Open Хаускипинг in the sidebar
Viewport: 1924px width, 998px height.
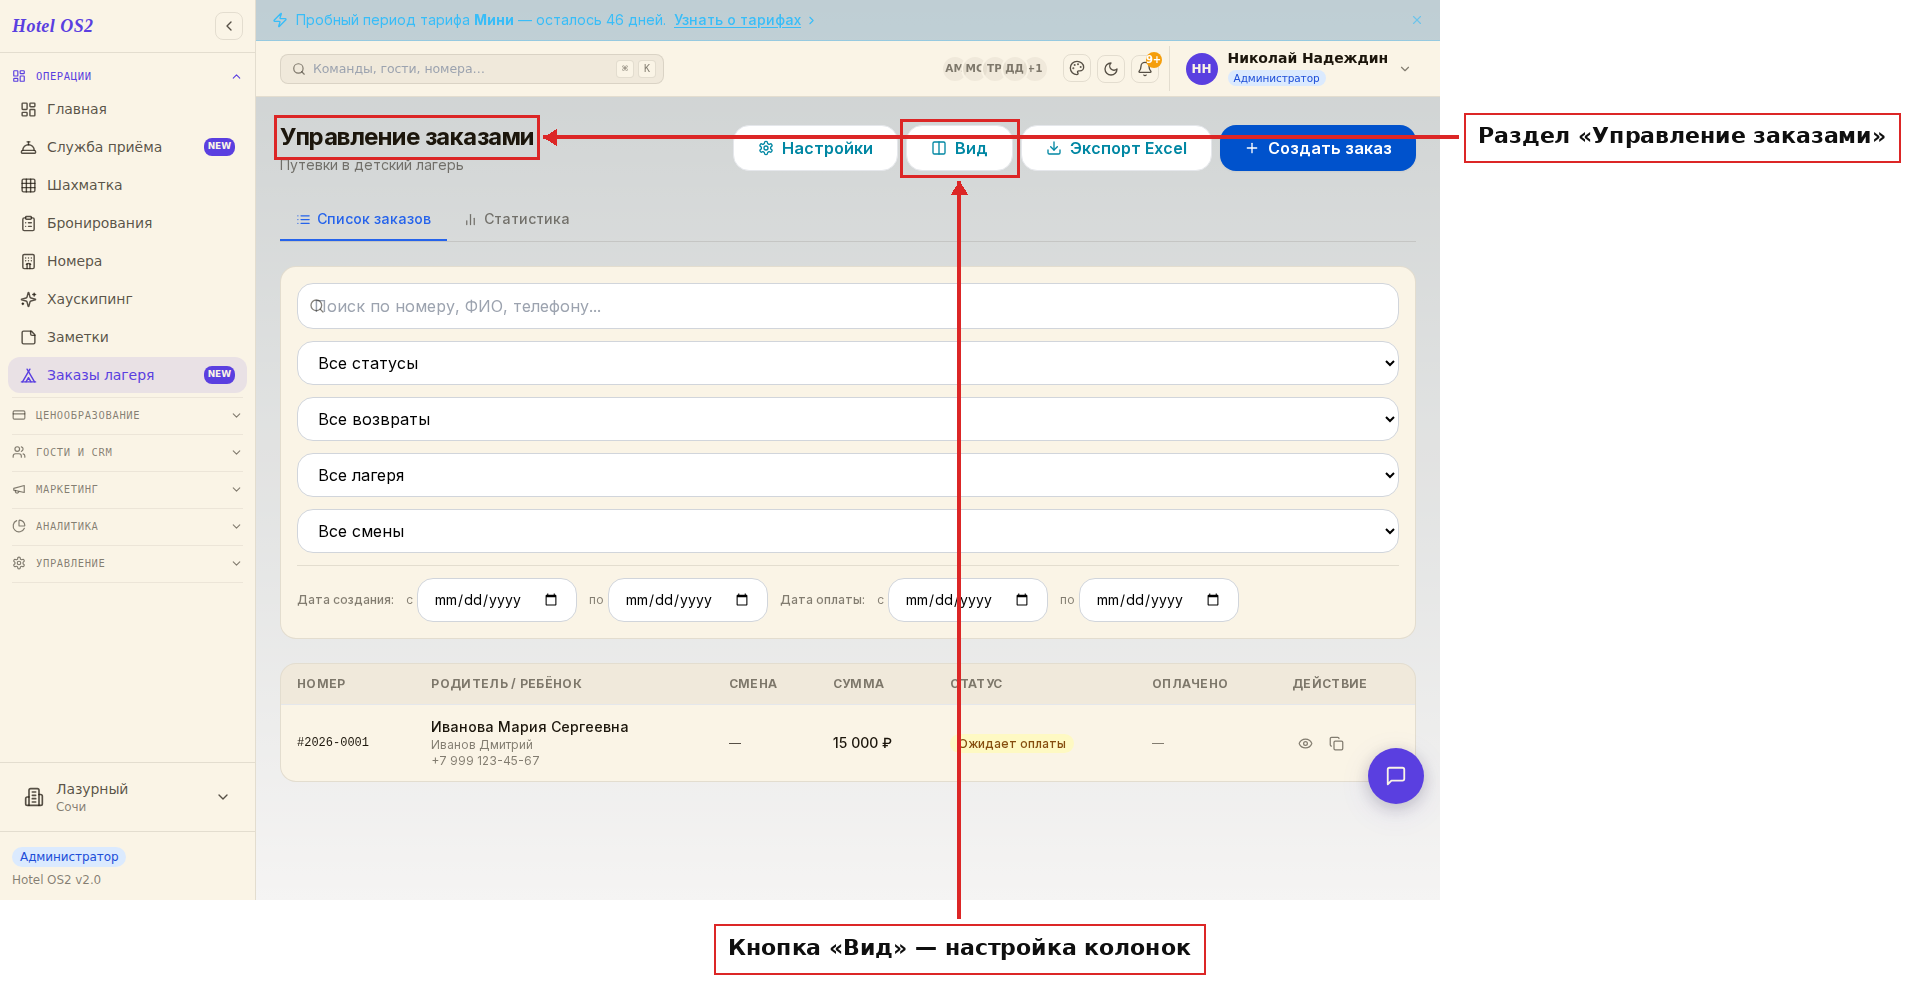(127, 299)
